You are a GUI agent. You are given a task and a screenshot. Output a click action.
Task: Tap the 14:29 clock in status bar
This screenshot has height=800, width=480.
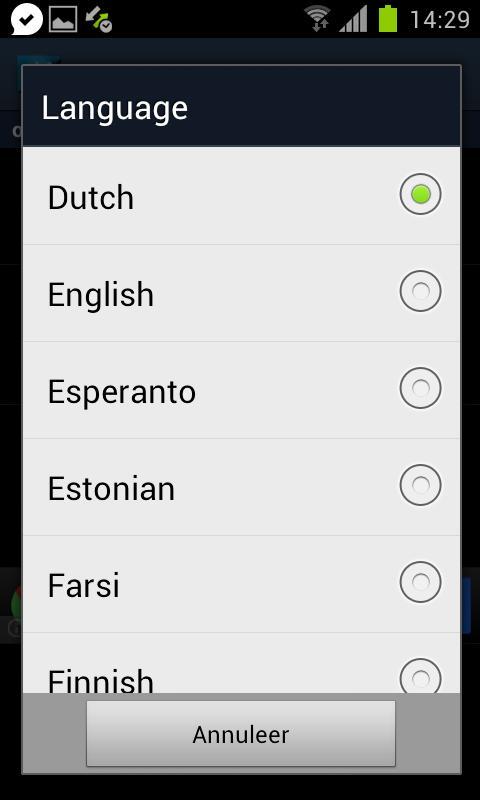[x=440, y=20]
